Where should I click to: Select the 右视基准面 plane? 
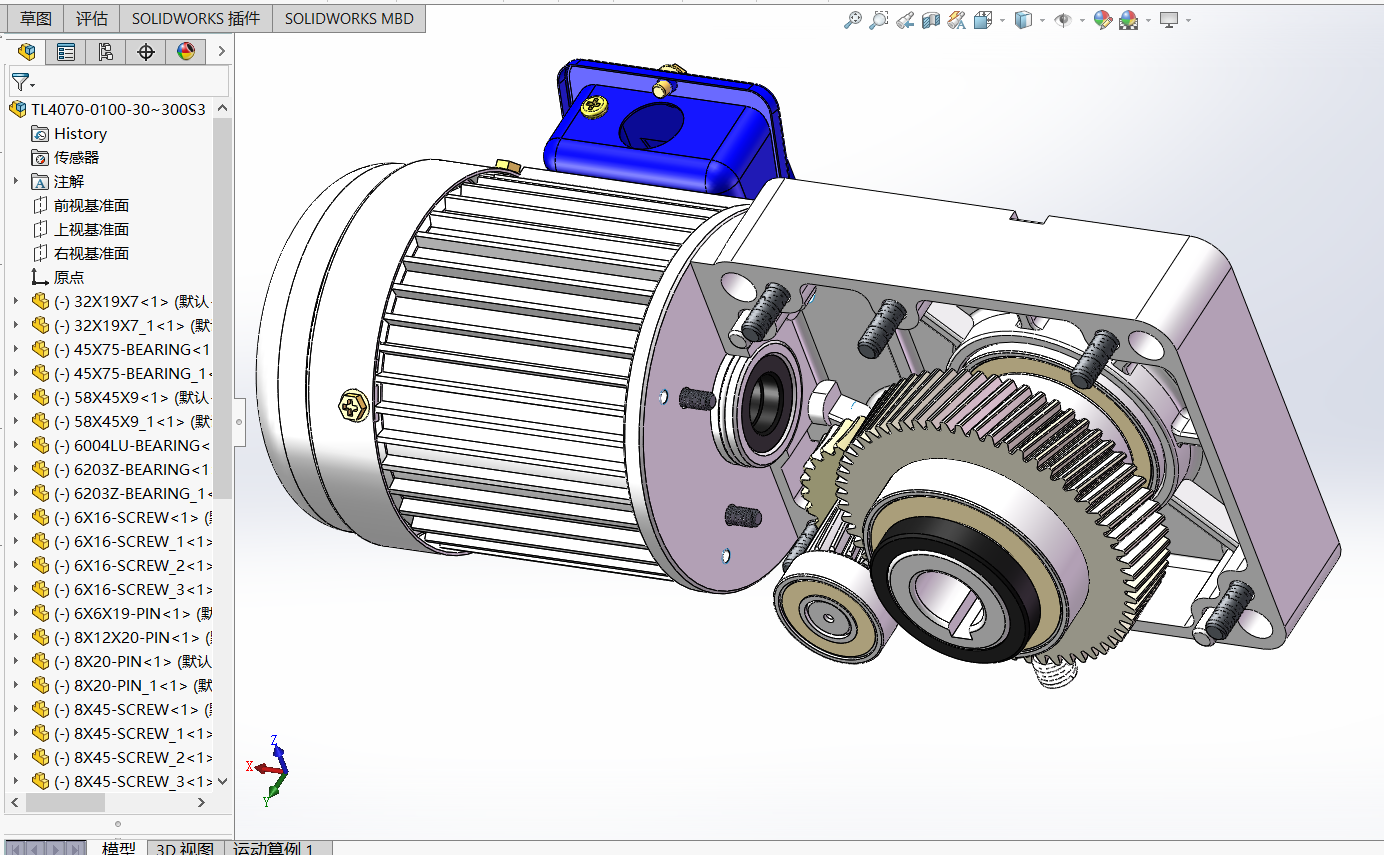coord(91,253)
